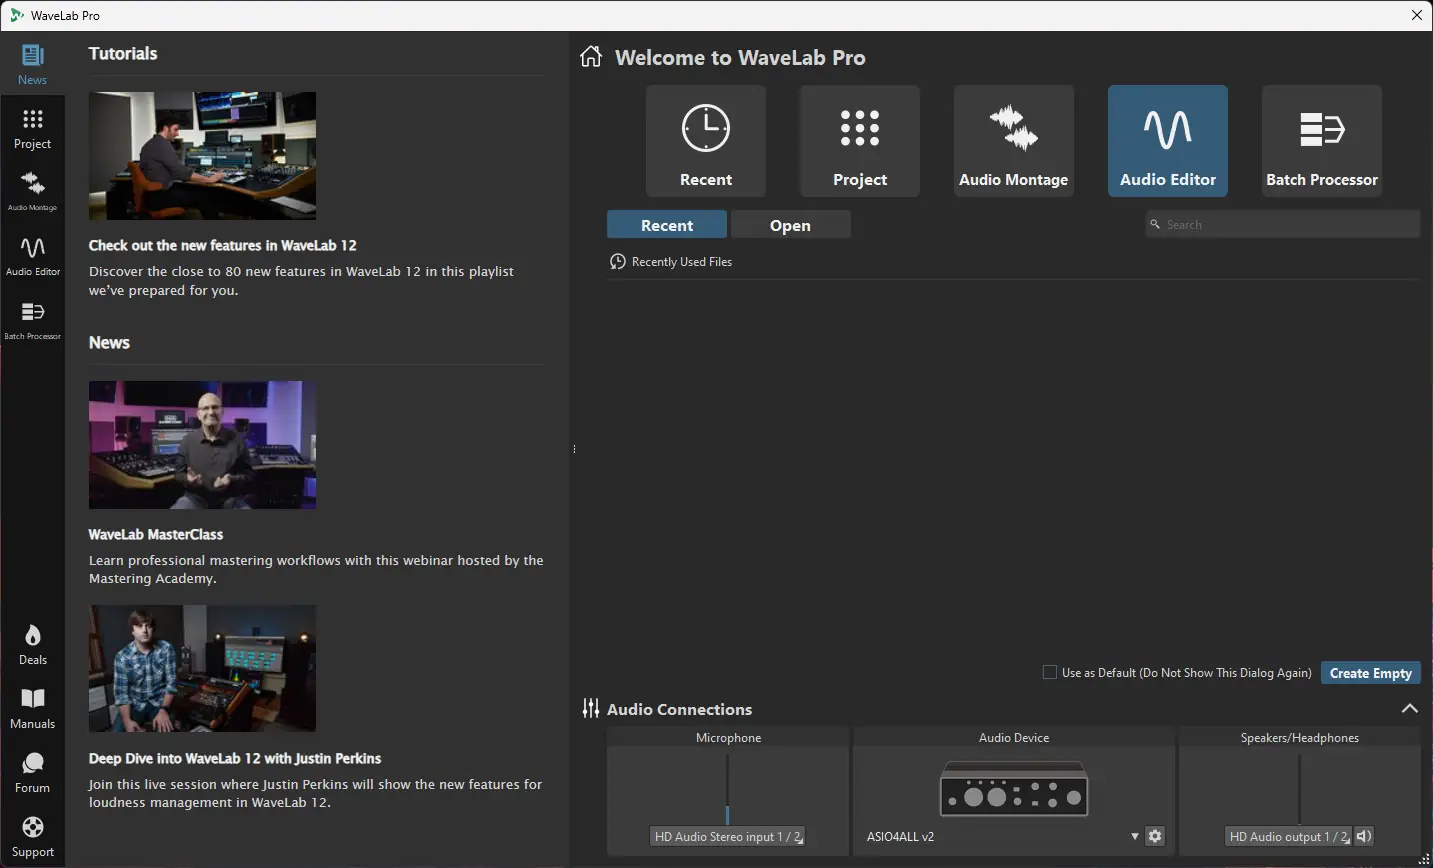
Task: Click the 'Tutorials' heading
Action: (123, 54)
